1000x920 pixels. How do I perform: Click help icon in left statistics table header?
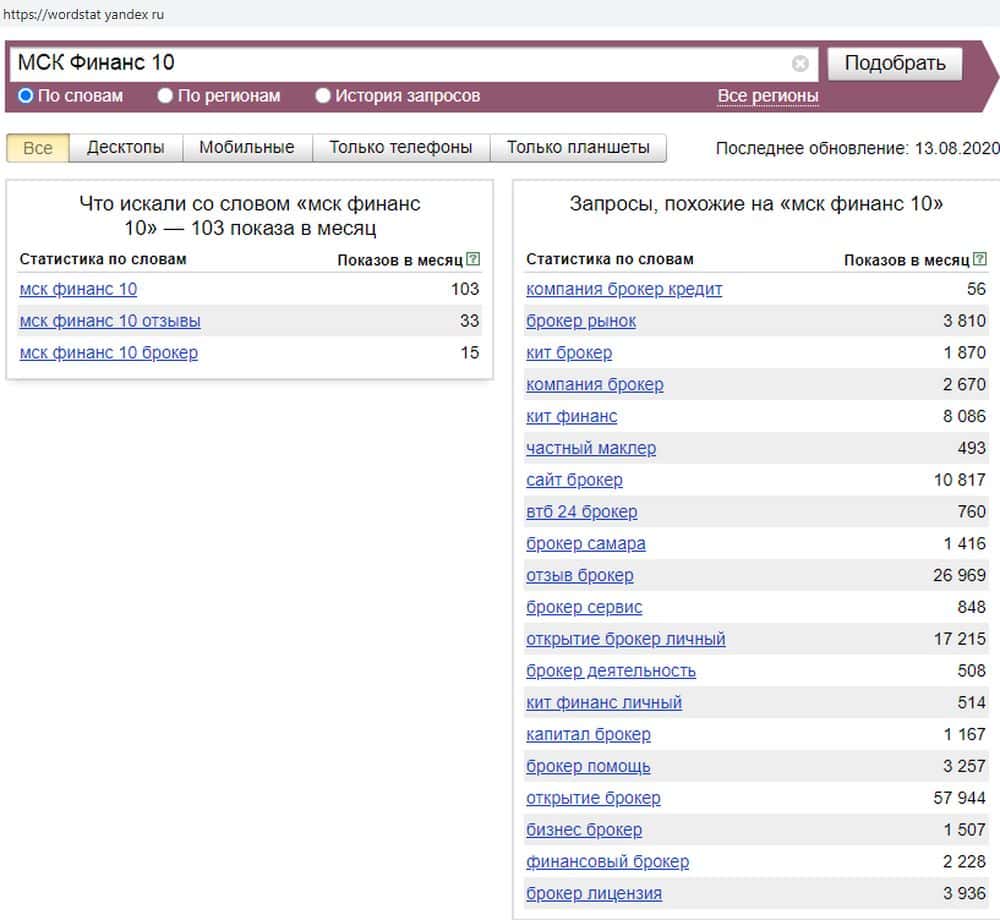473,260
